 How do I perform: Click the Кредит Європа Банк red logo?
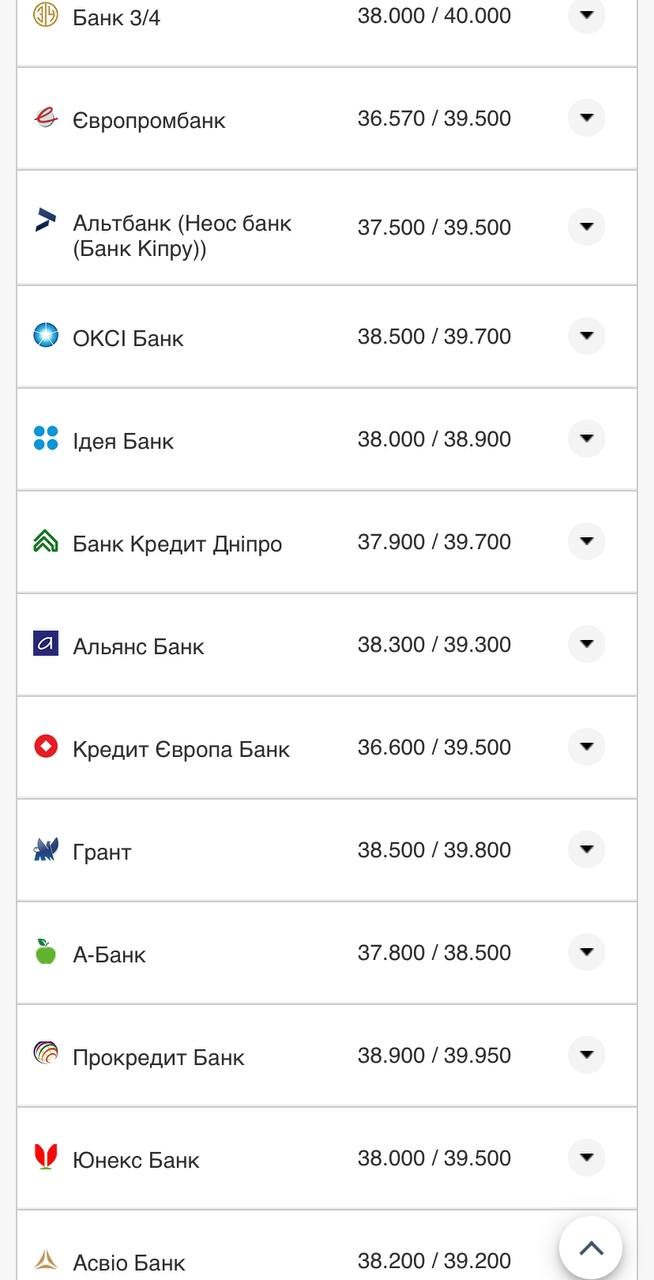tap(46, 747)
